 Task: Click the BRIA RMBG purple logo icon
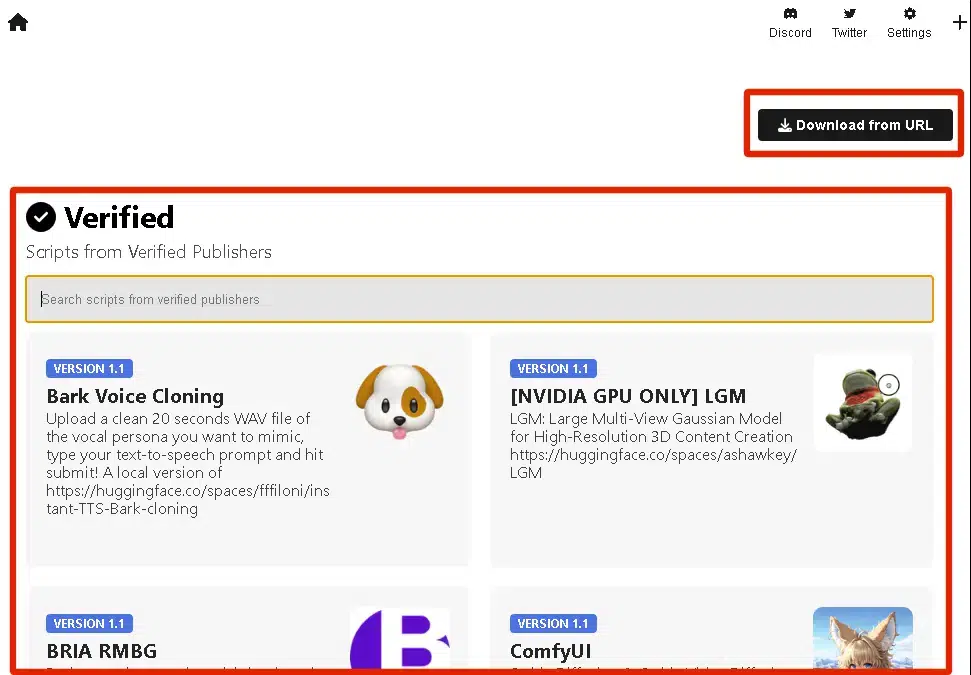[x=400, y=638]
